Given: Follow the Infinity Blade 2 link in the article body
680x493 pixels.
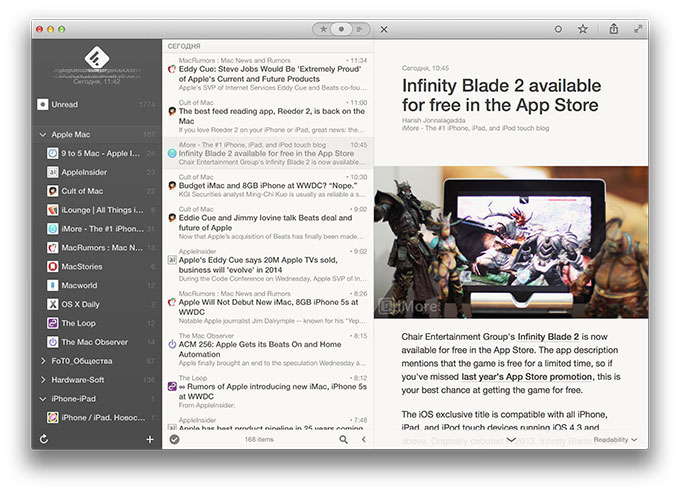Looking at the screenshot, I should pyautogui.click(x=548, y=337).
